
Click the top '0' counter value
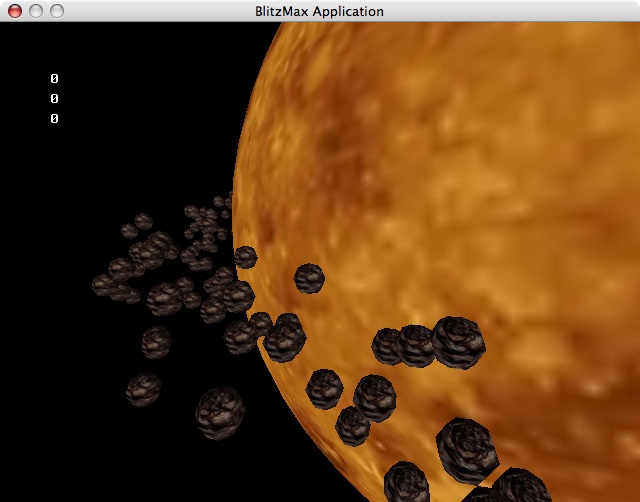[54, 78]
